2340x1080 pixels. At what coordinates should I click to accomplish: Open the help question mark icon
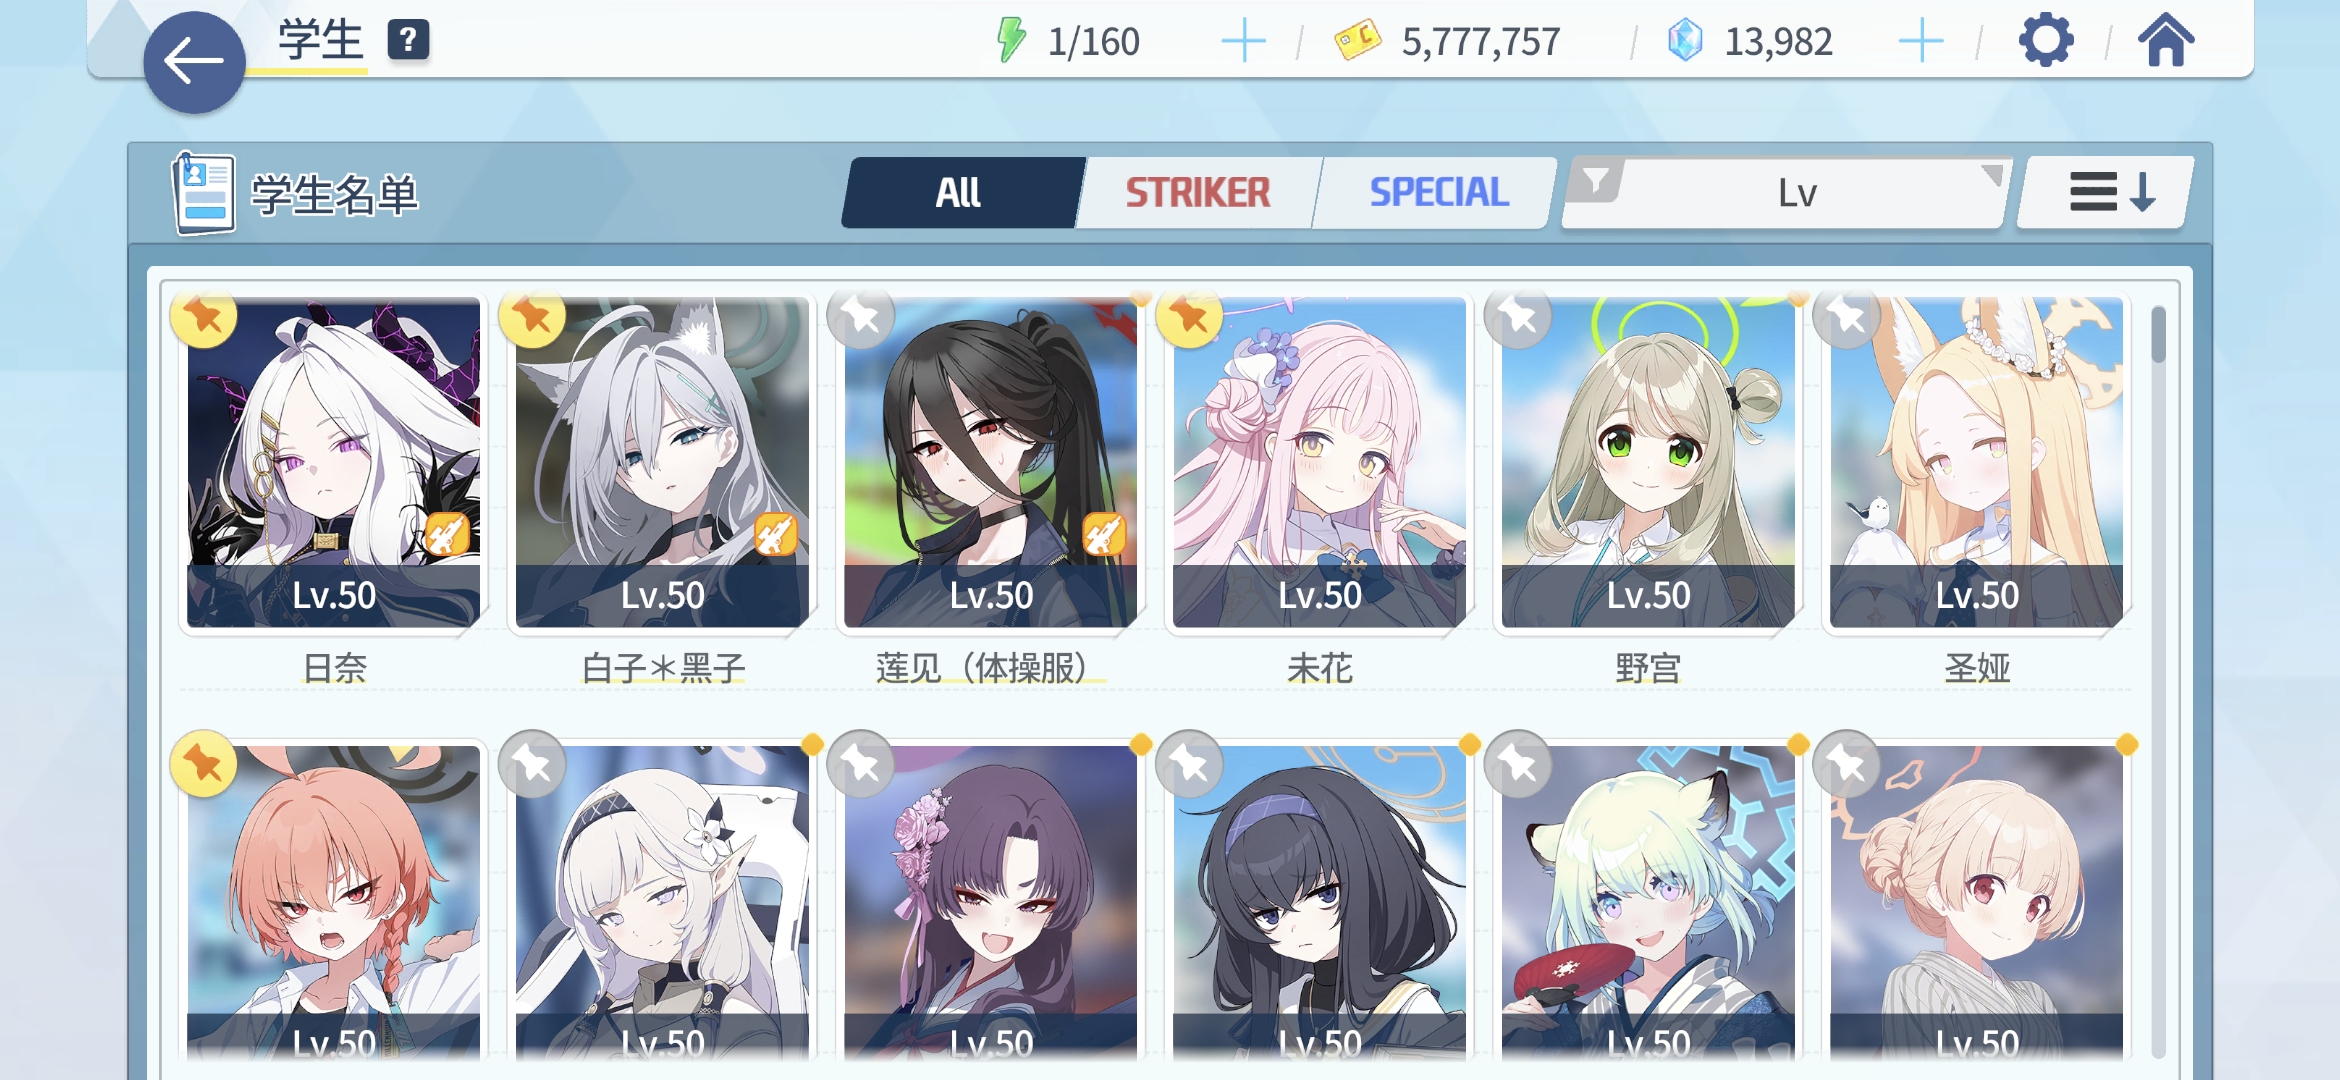coord(408,41)
